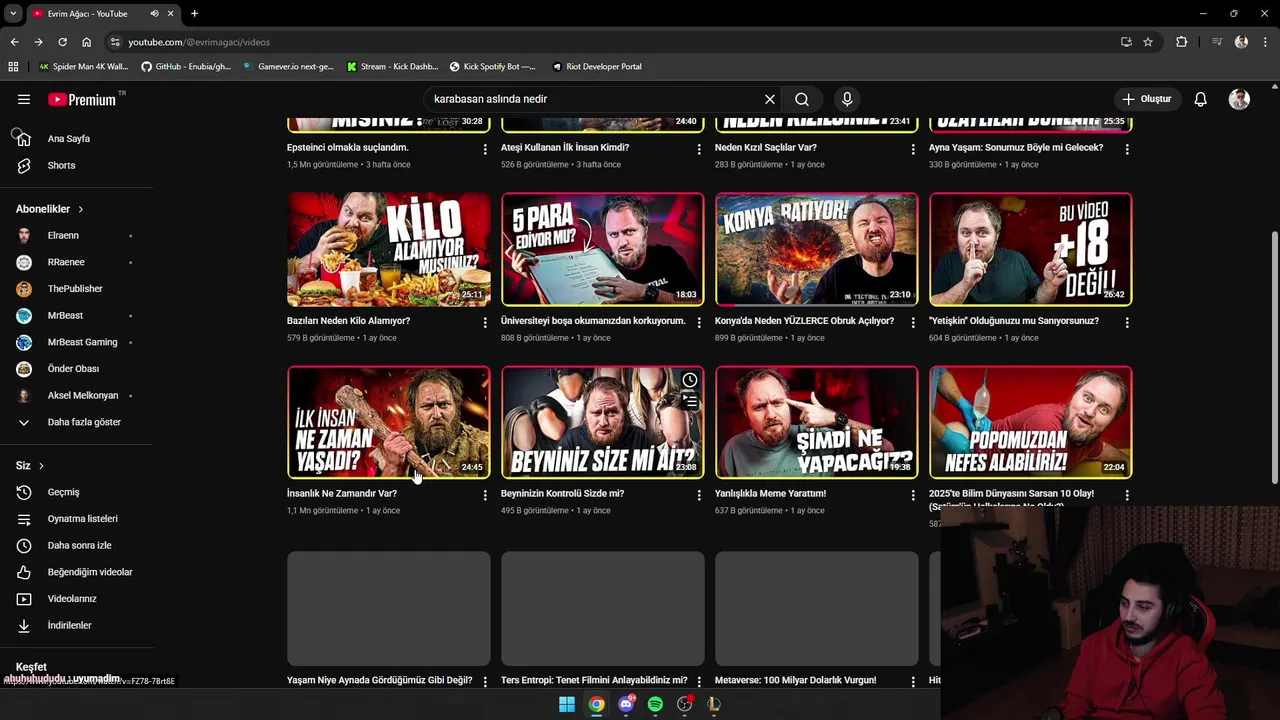
Task: Open options for 'Bazıları Neden Kilo Alamıyor?'
Action: click(485, 323)
